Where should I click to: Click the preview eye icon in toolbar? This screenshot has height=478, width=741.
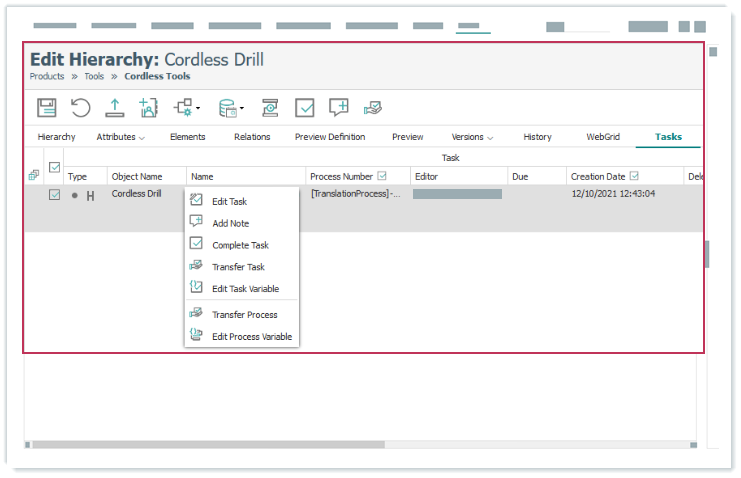[x=270, y=107]
